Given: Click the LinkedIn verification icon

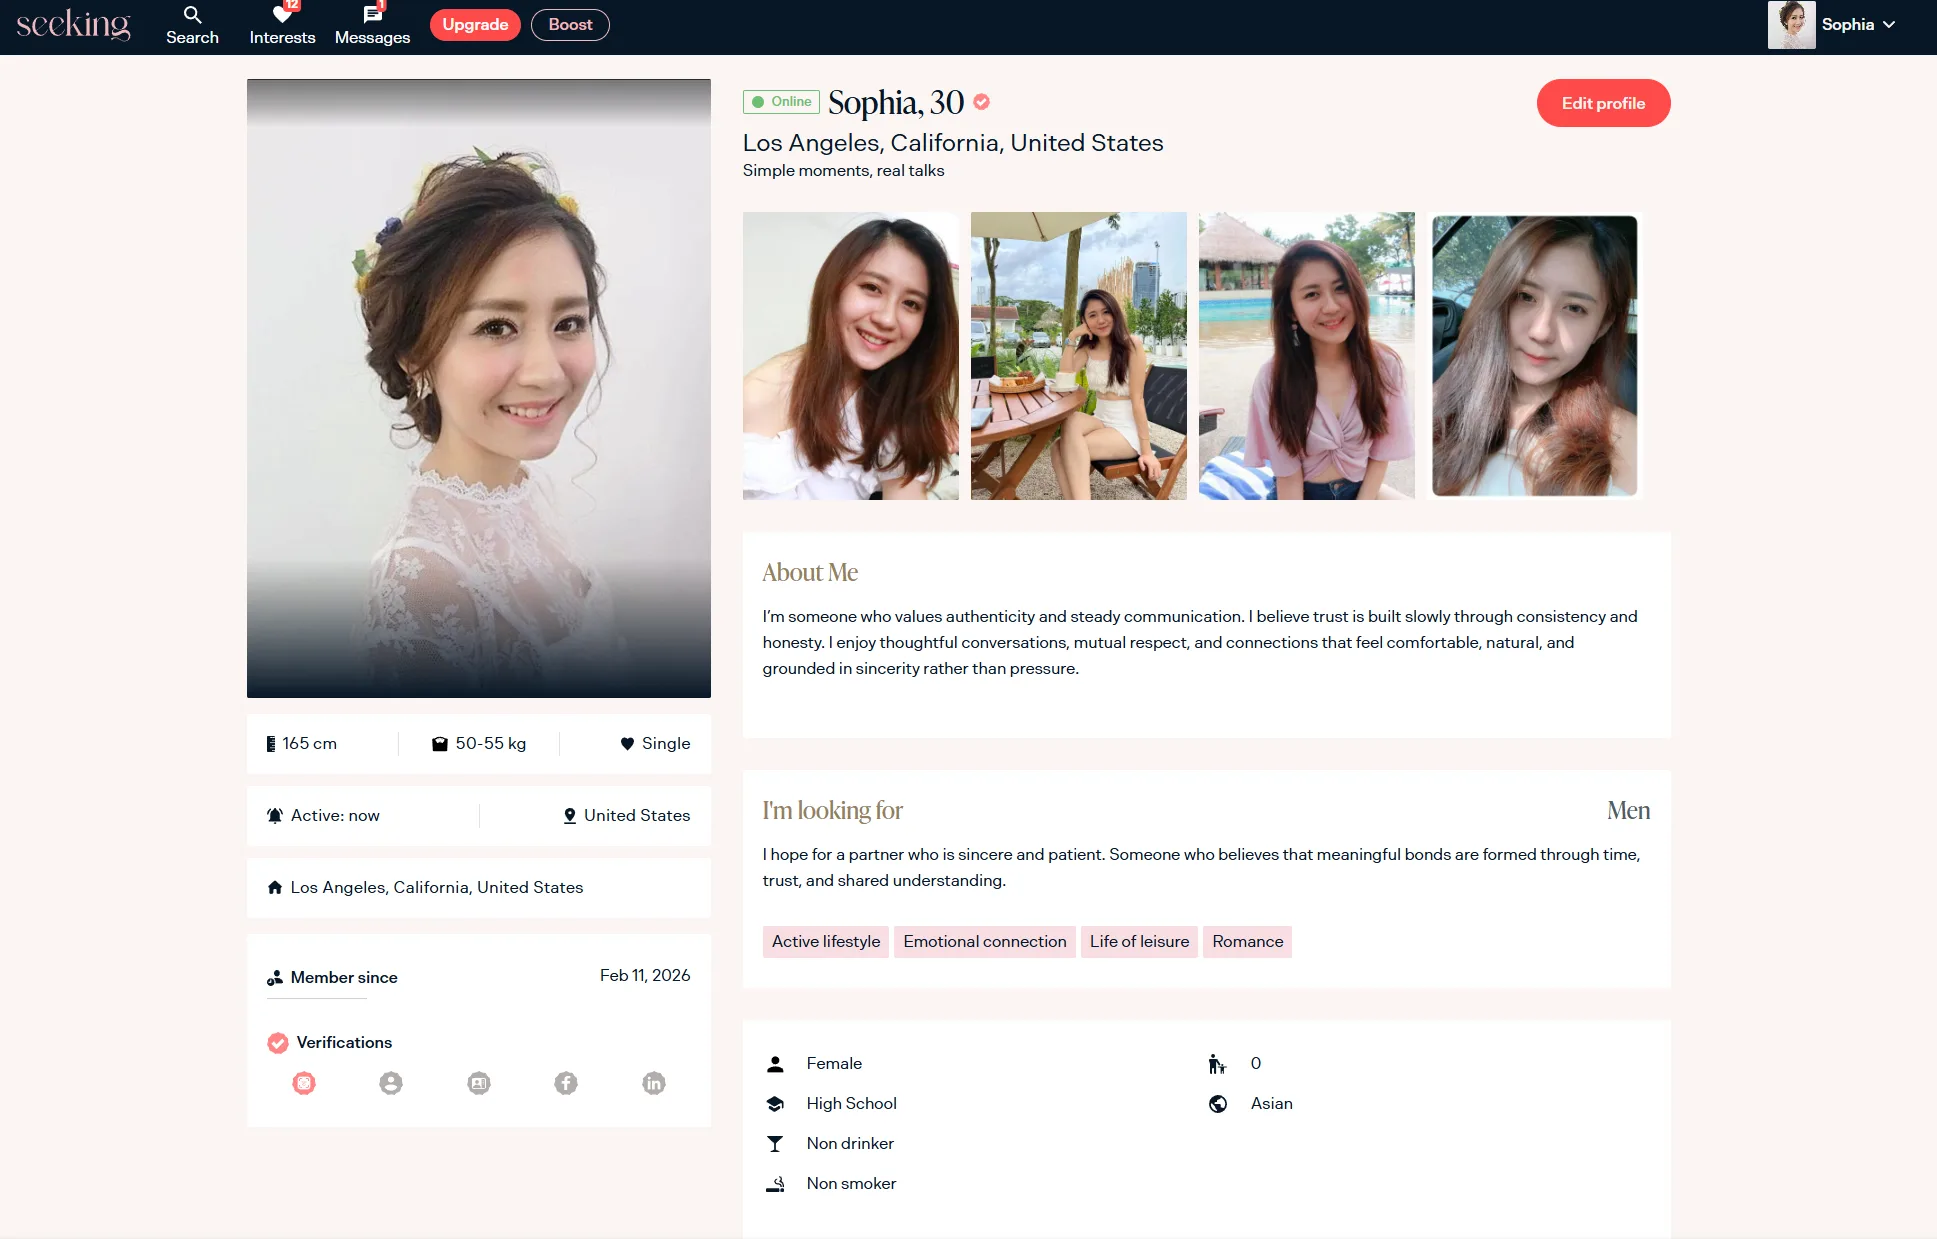Looking at the screenshot, I should coord(653,1083).
